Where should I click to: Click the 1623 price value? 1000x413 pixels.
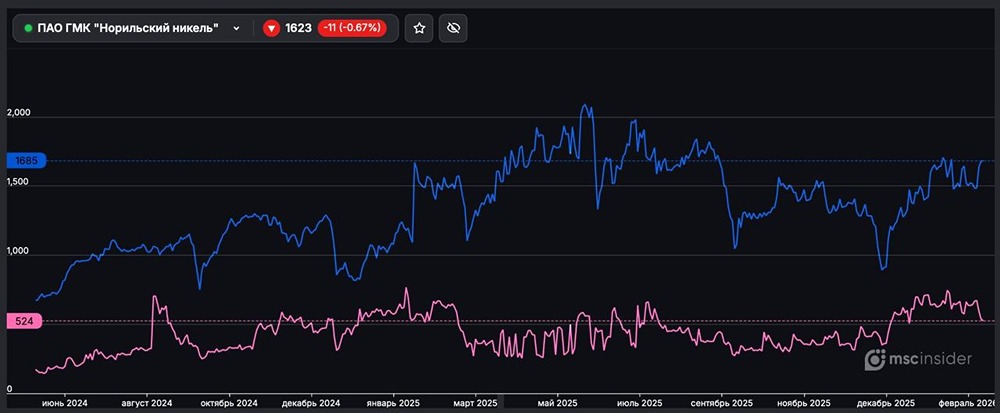click(x=298, y=28)
